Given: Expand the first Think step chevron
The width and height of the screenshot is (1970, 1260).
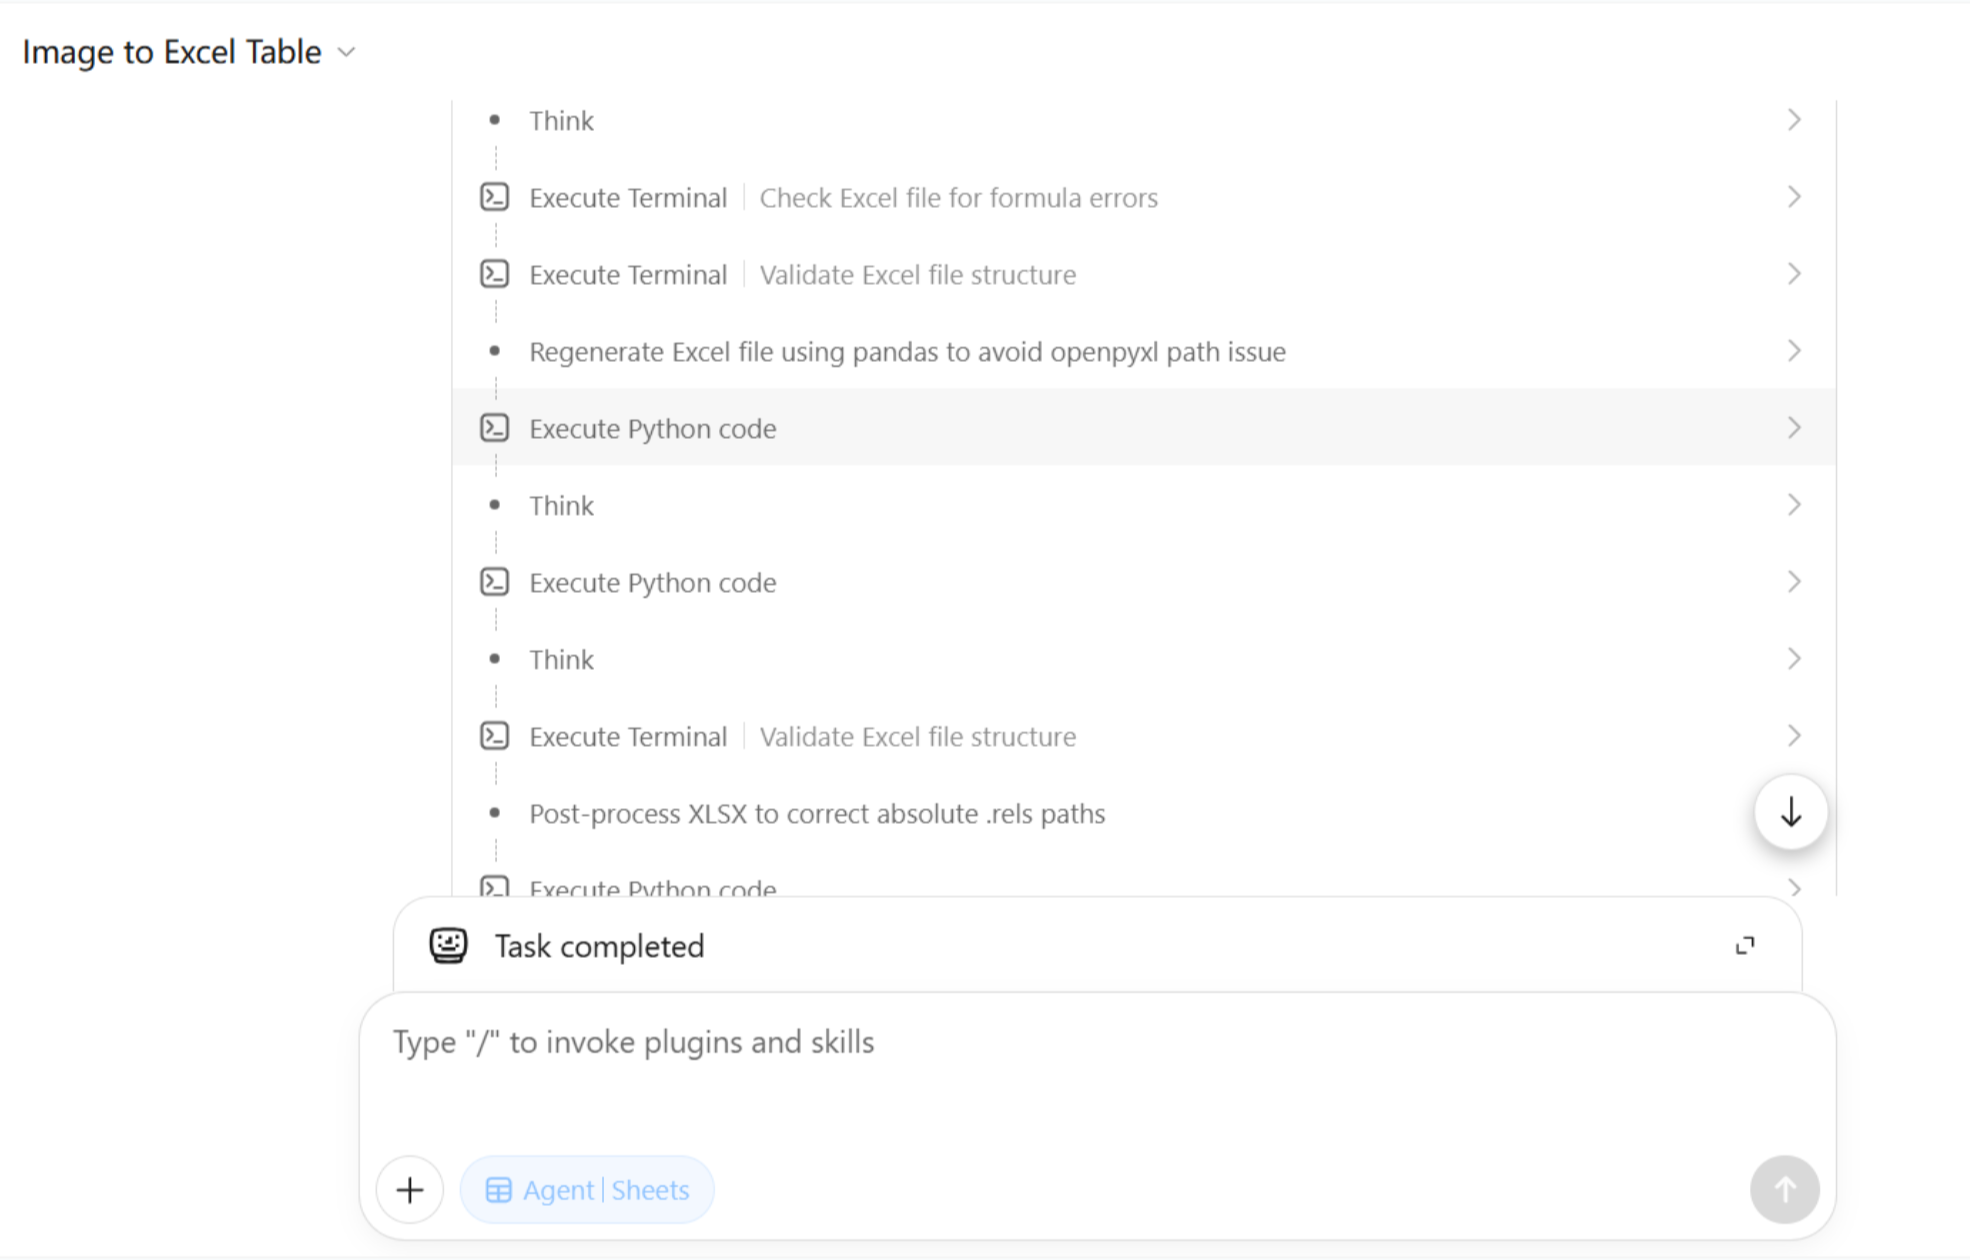Looking at the screenshot, I should coord(1794,120).
